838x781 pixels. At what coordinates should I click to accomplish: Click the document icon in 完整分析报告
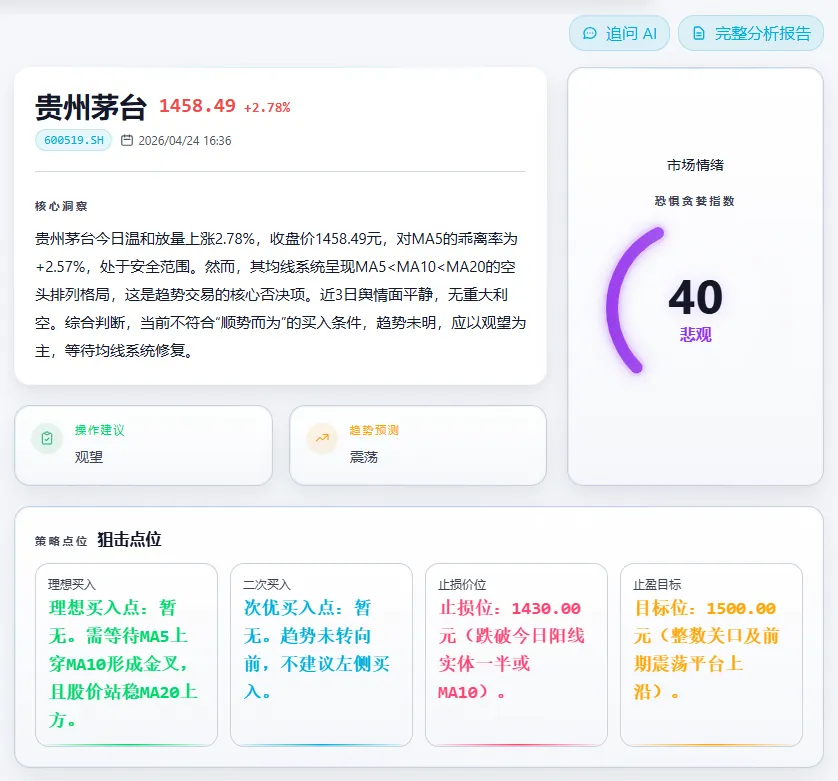click(x=699, y=34)
